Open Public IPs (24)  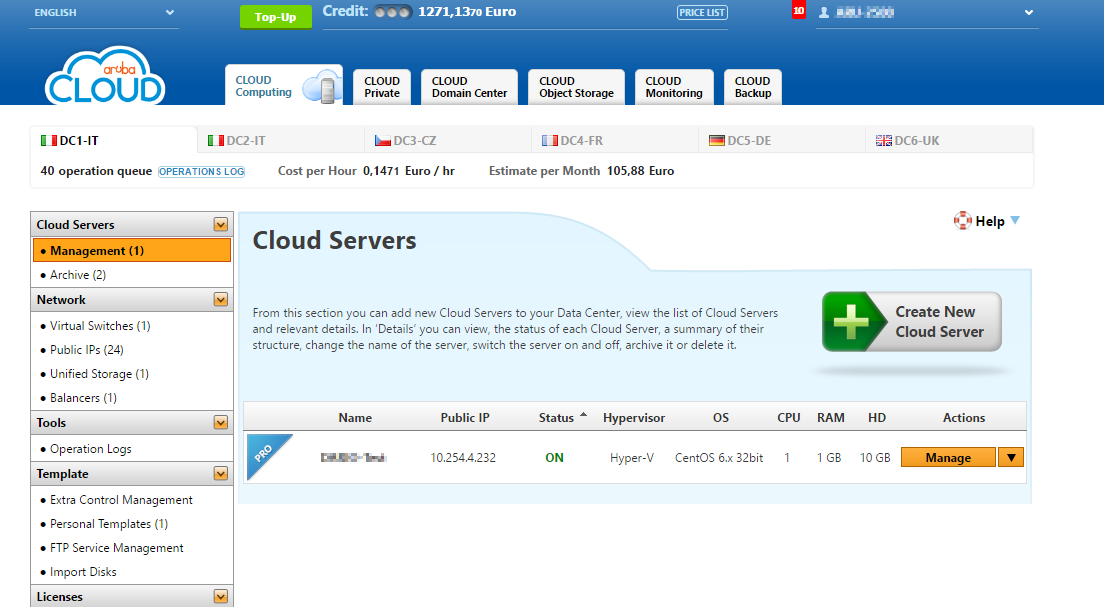tap(87, 350)
